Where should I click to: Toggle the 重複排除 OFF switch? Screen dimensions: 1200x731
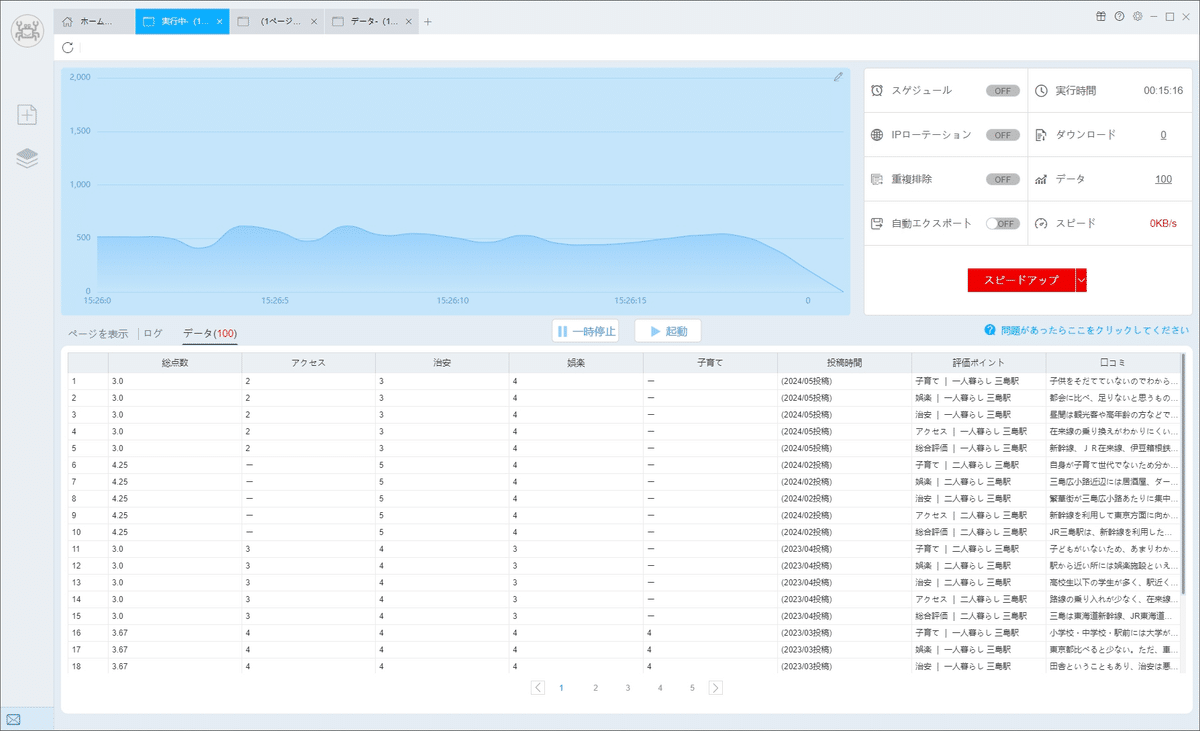coord(1003,179)
